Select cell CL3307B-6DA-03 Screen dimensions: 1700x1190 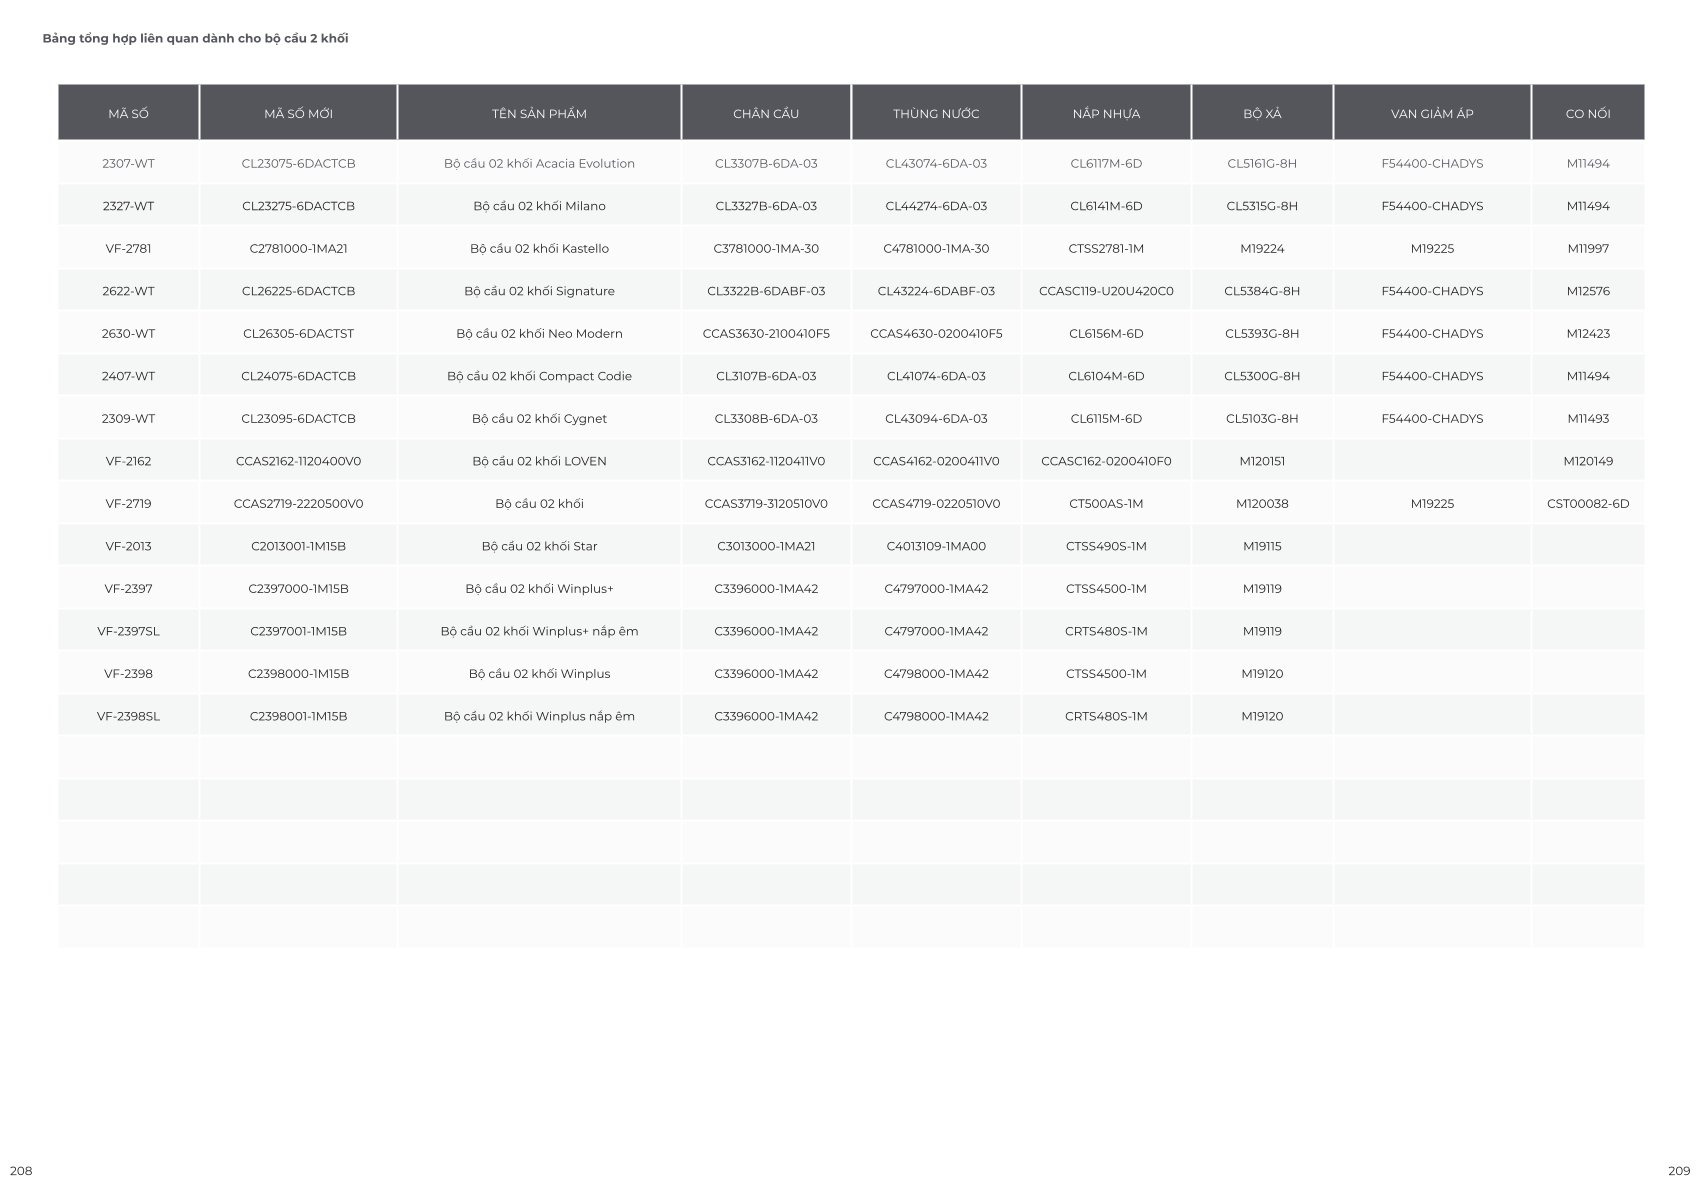coord(766,163)
